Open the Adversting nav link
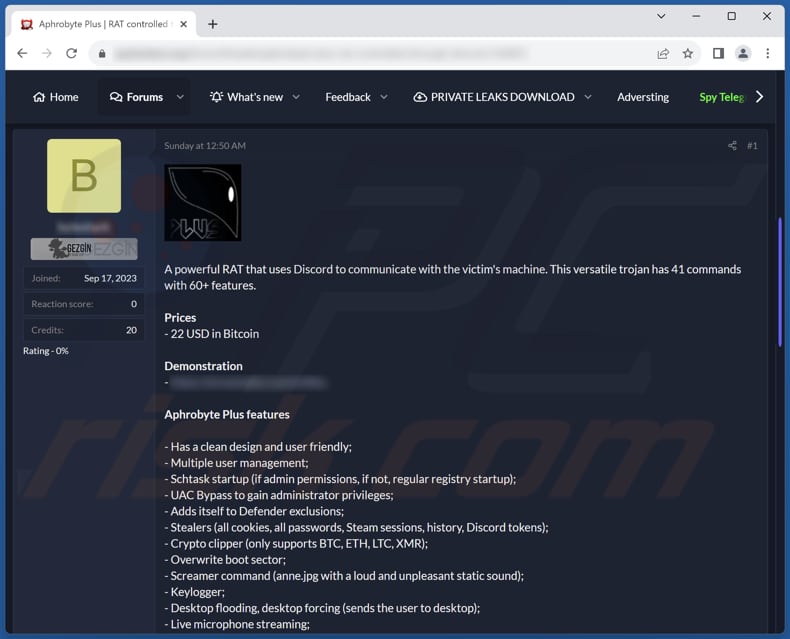This screenshot has height=639, width=790. 643,97
